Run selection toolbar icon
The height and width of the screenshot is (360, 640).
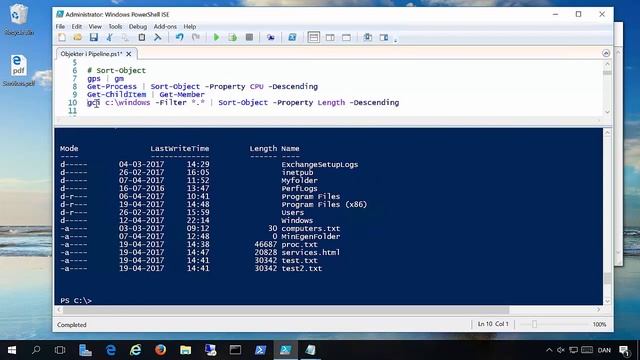[233, 38]
